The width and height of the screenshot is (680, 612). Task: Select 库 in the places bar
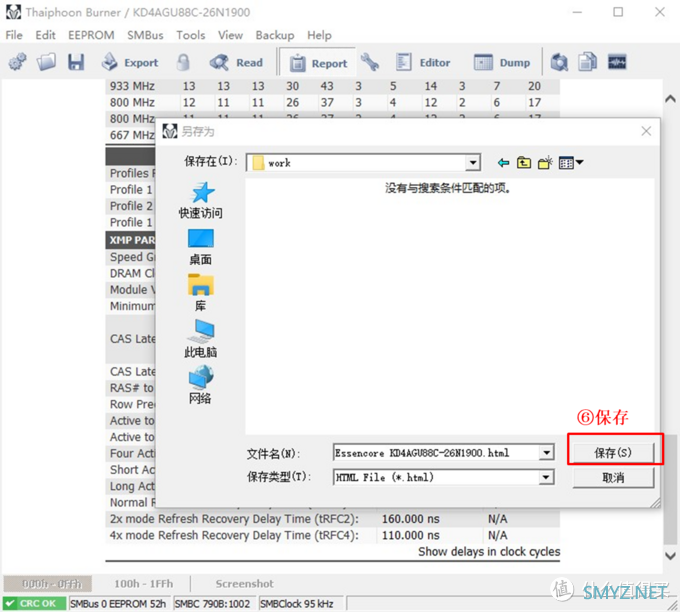[200, 293]
